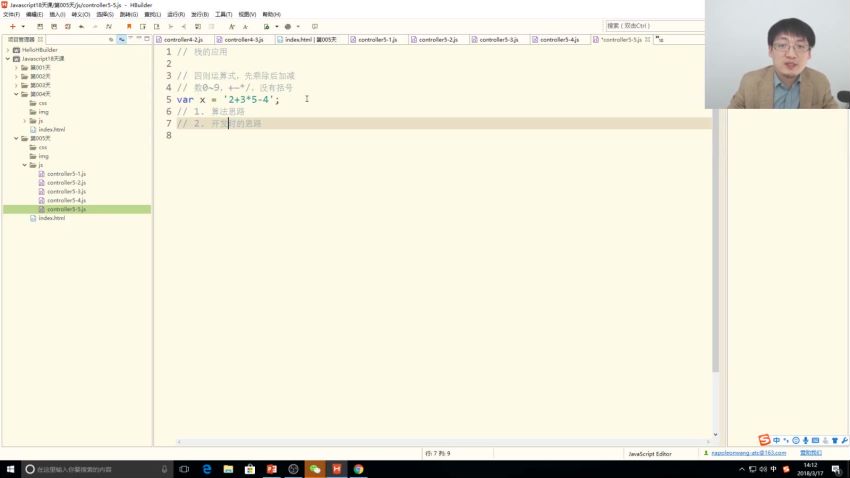Open the Task View icon in taskbar

pos(184,468)
